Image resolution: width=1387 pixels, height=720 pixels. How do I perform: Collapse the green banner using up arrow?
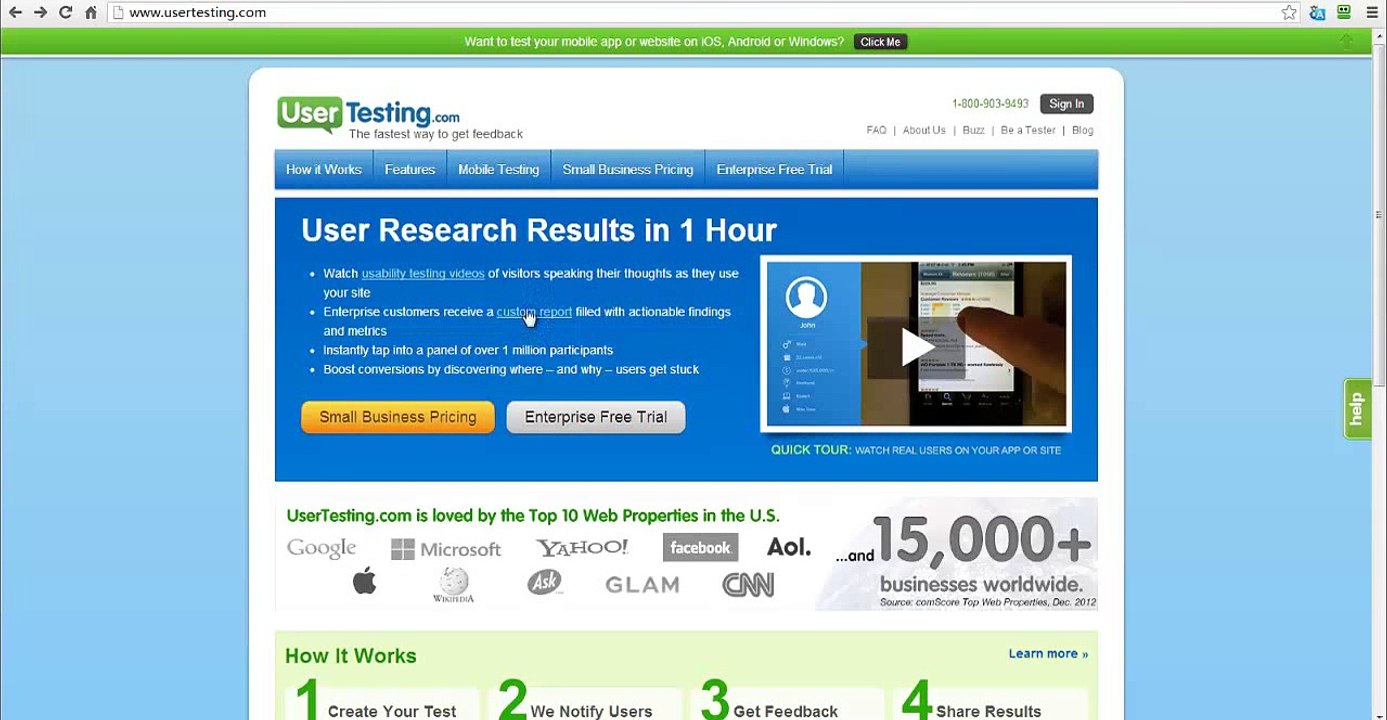(x=1346, y=41)
